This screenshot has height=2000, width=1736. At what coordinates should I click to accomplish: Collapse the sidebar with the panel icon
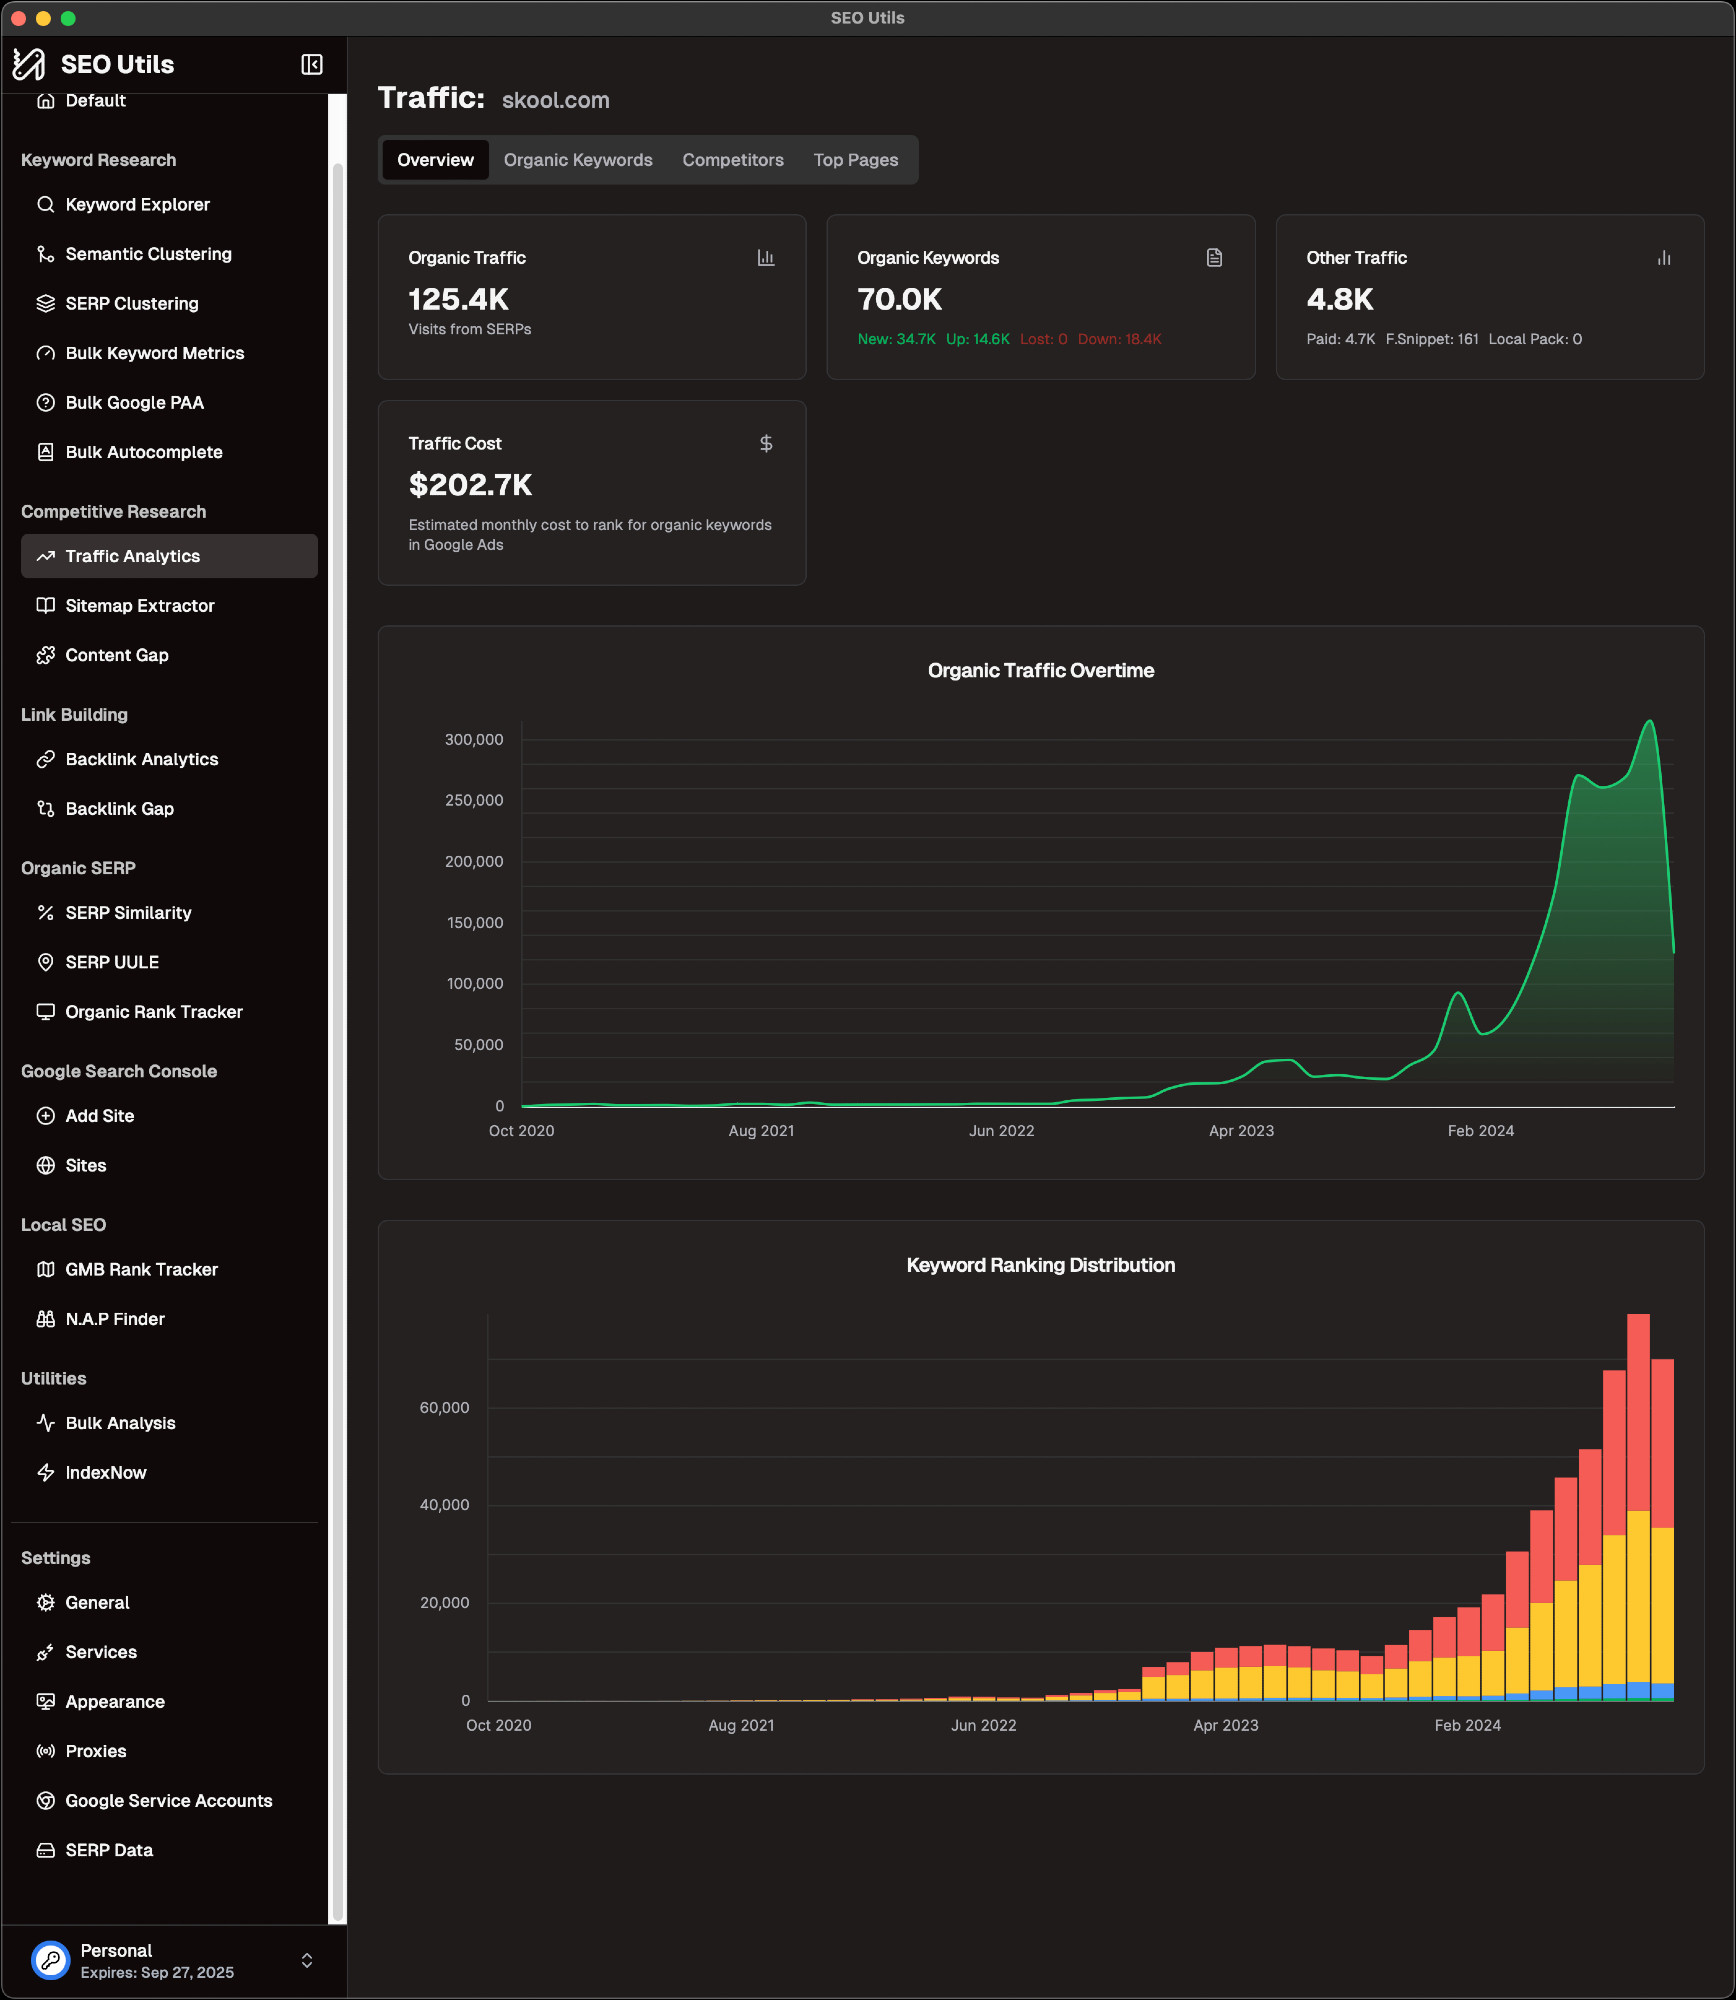pyautogui.click(x=312, y=64)
